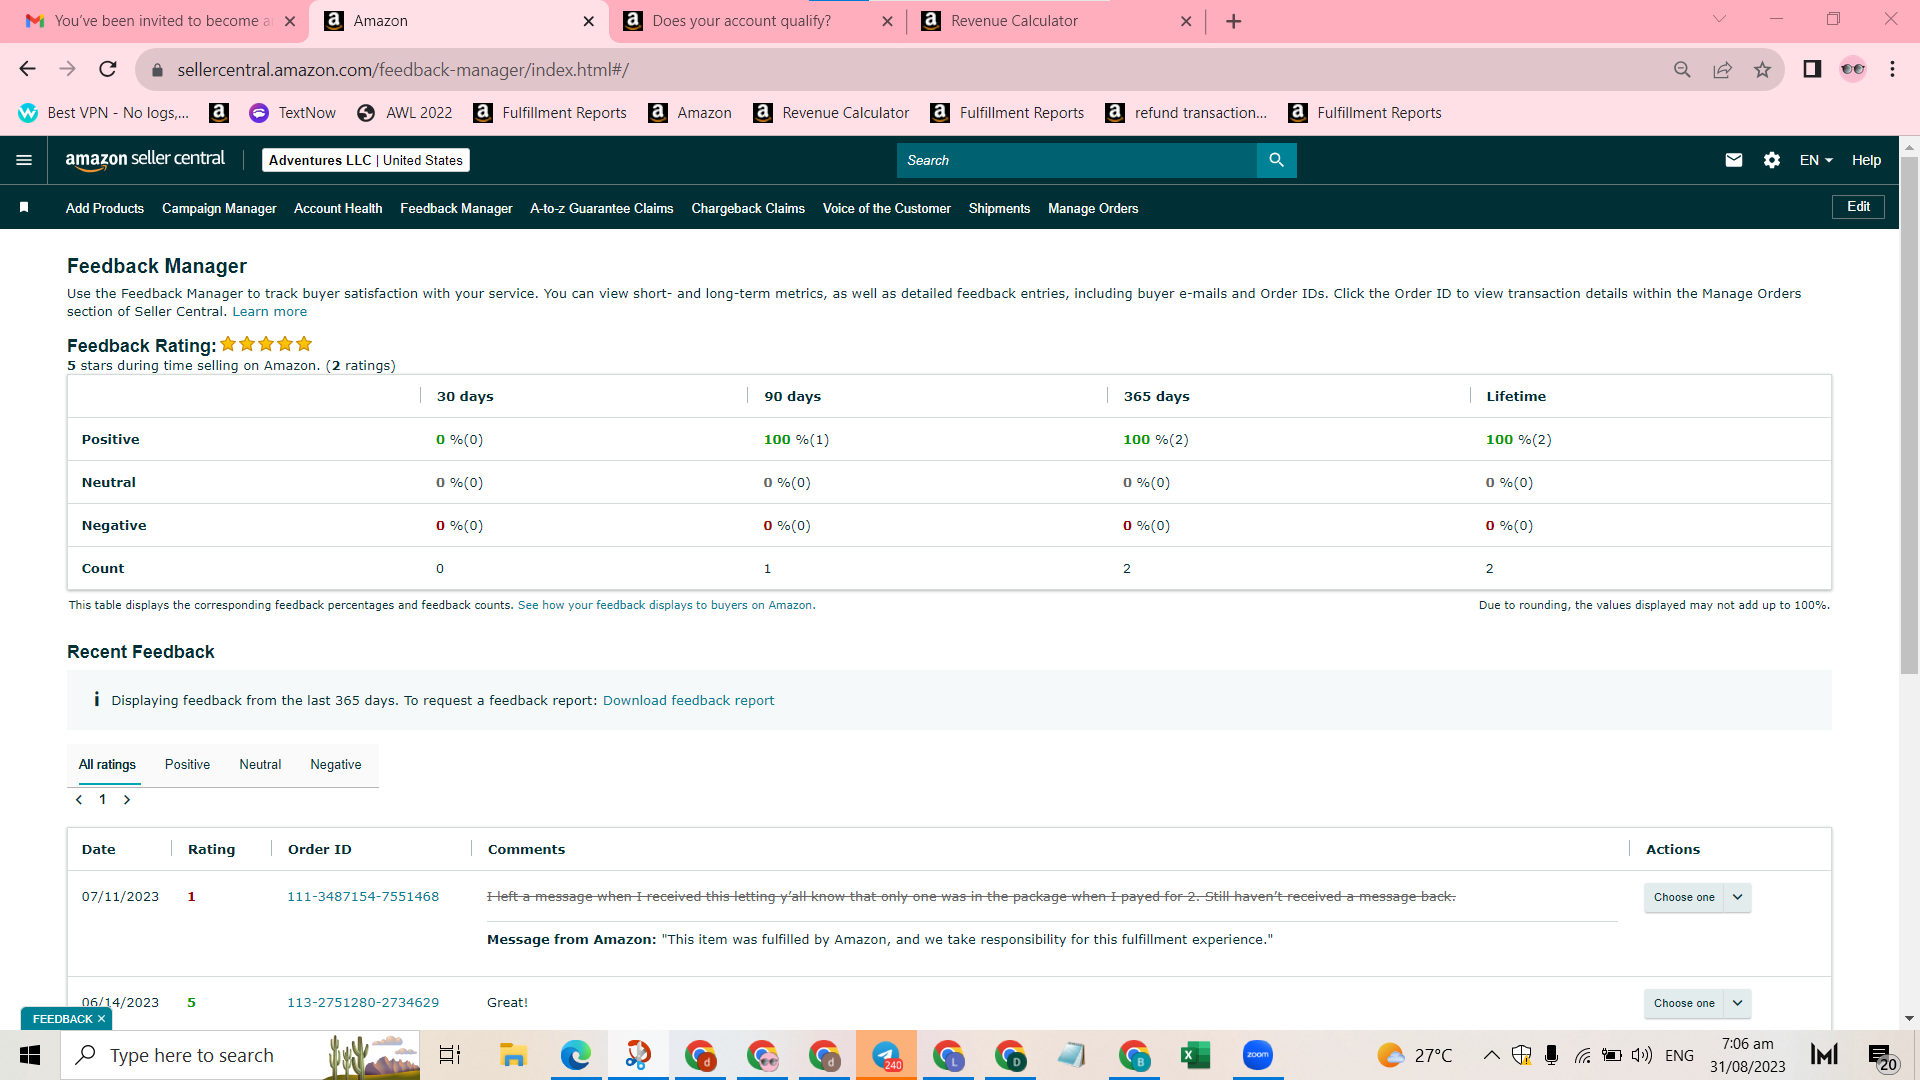Toggle the browser side panel icon
Screen dimensions: 1920x1080
point(1812,69)
